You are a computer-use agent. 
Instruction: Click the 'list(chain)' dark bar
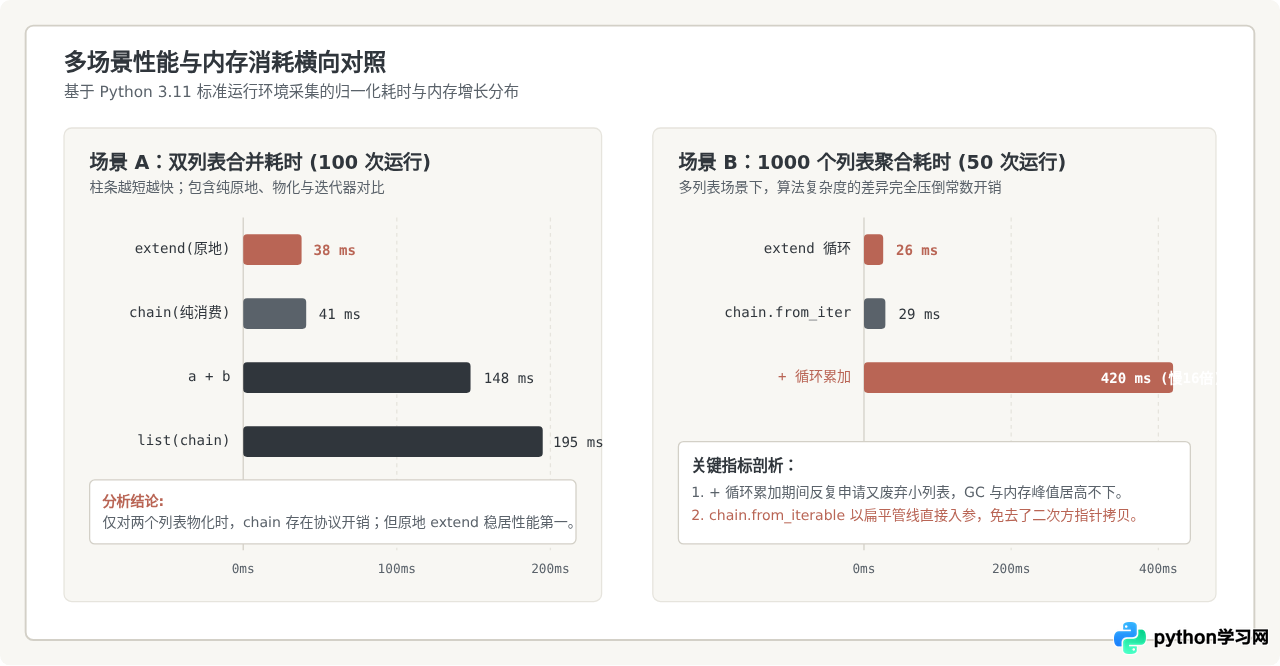[393, 442]
